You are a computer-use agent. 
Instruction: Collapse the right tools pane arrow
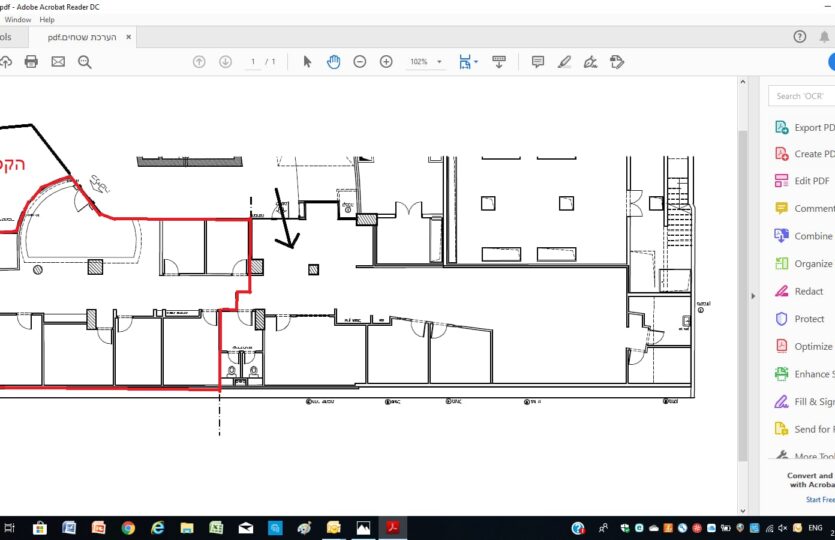751,296
